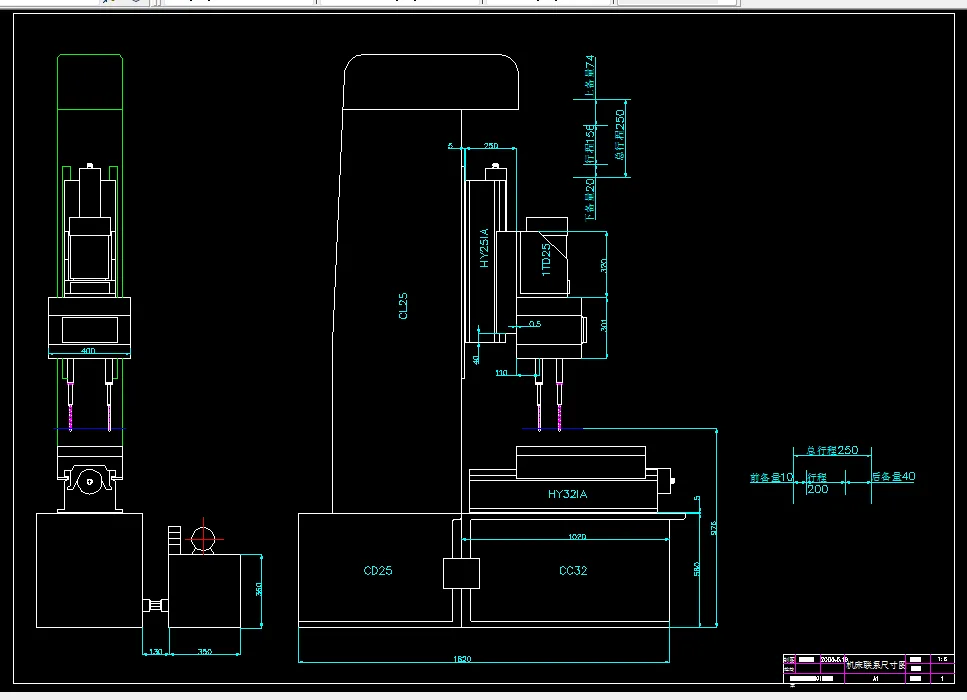Click the HY25IA slide label
This screenshot has width=967, height=700.
[484, 248]
